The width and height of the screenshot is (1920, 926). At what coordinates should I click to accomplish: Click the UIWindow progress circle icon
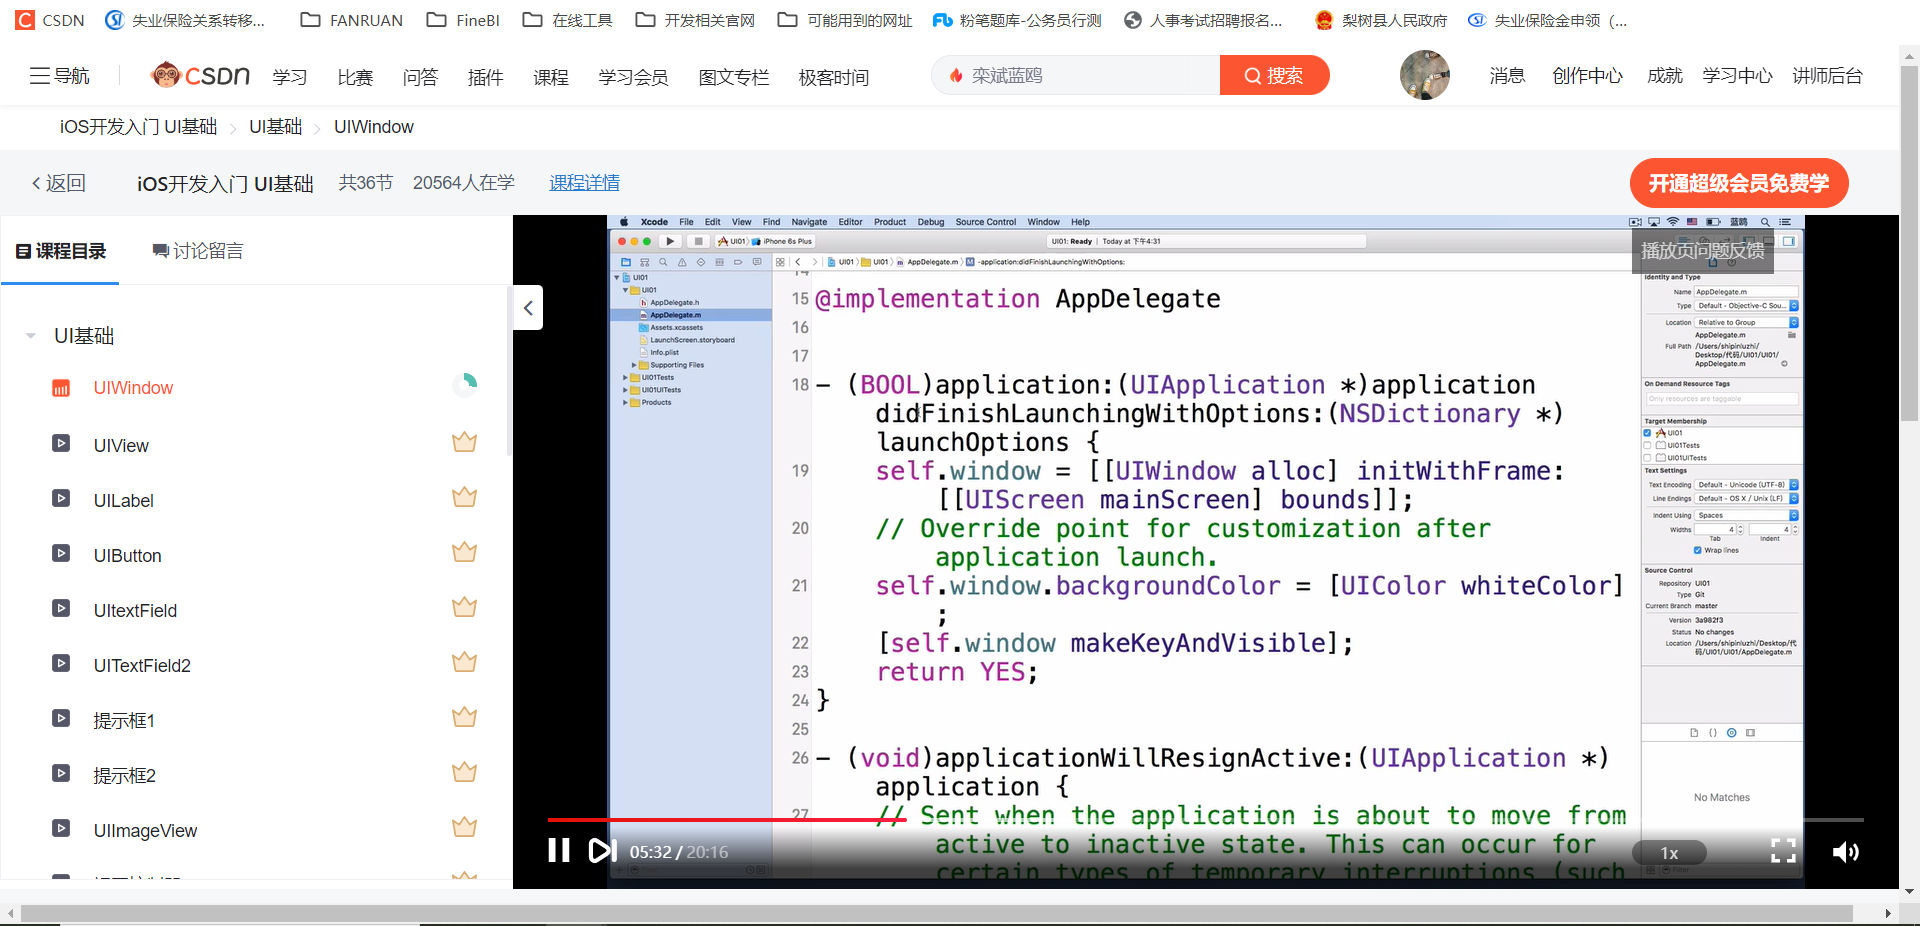point(465,385)
